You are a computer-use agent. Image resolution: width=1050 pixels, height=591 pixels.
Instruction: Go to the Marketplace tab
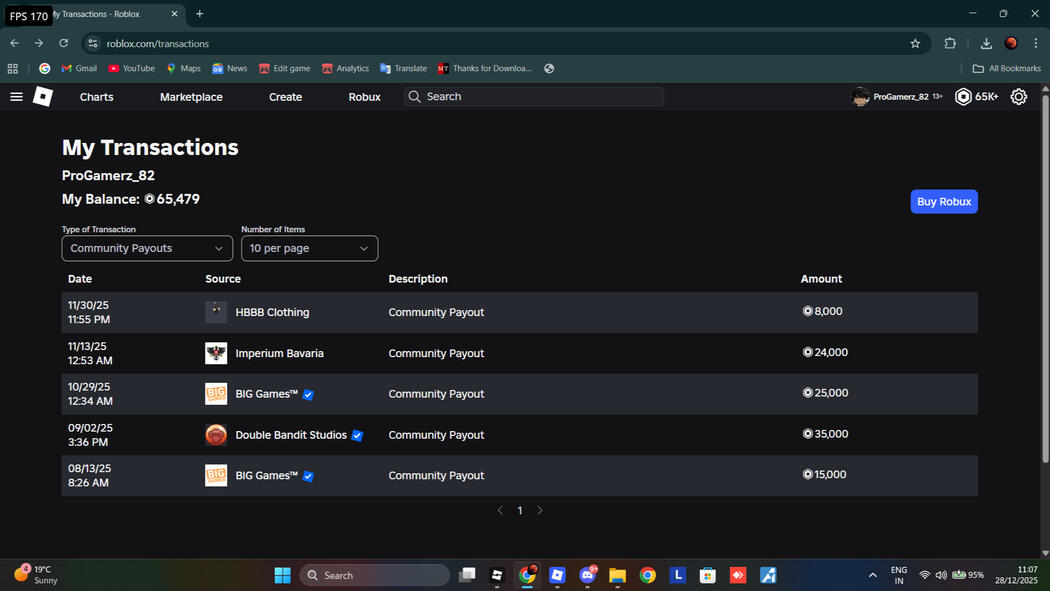191,97
